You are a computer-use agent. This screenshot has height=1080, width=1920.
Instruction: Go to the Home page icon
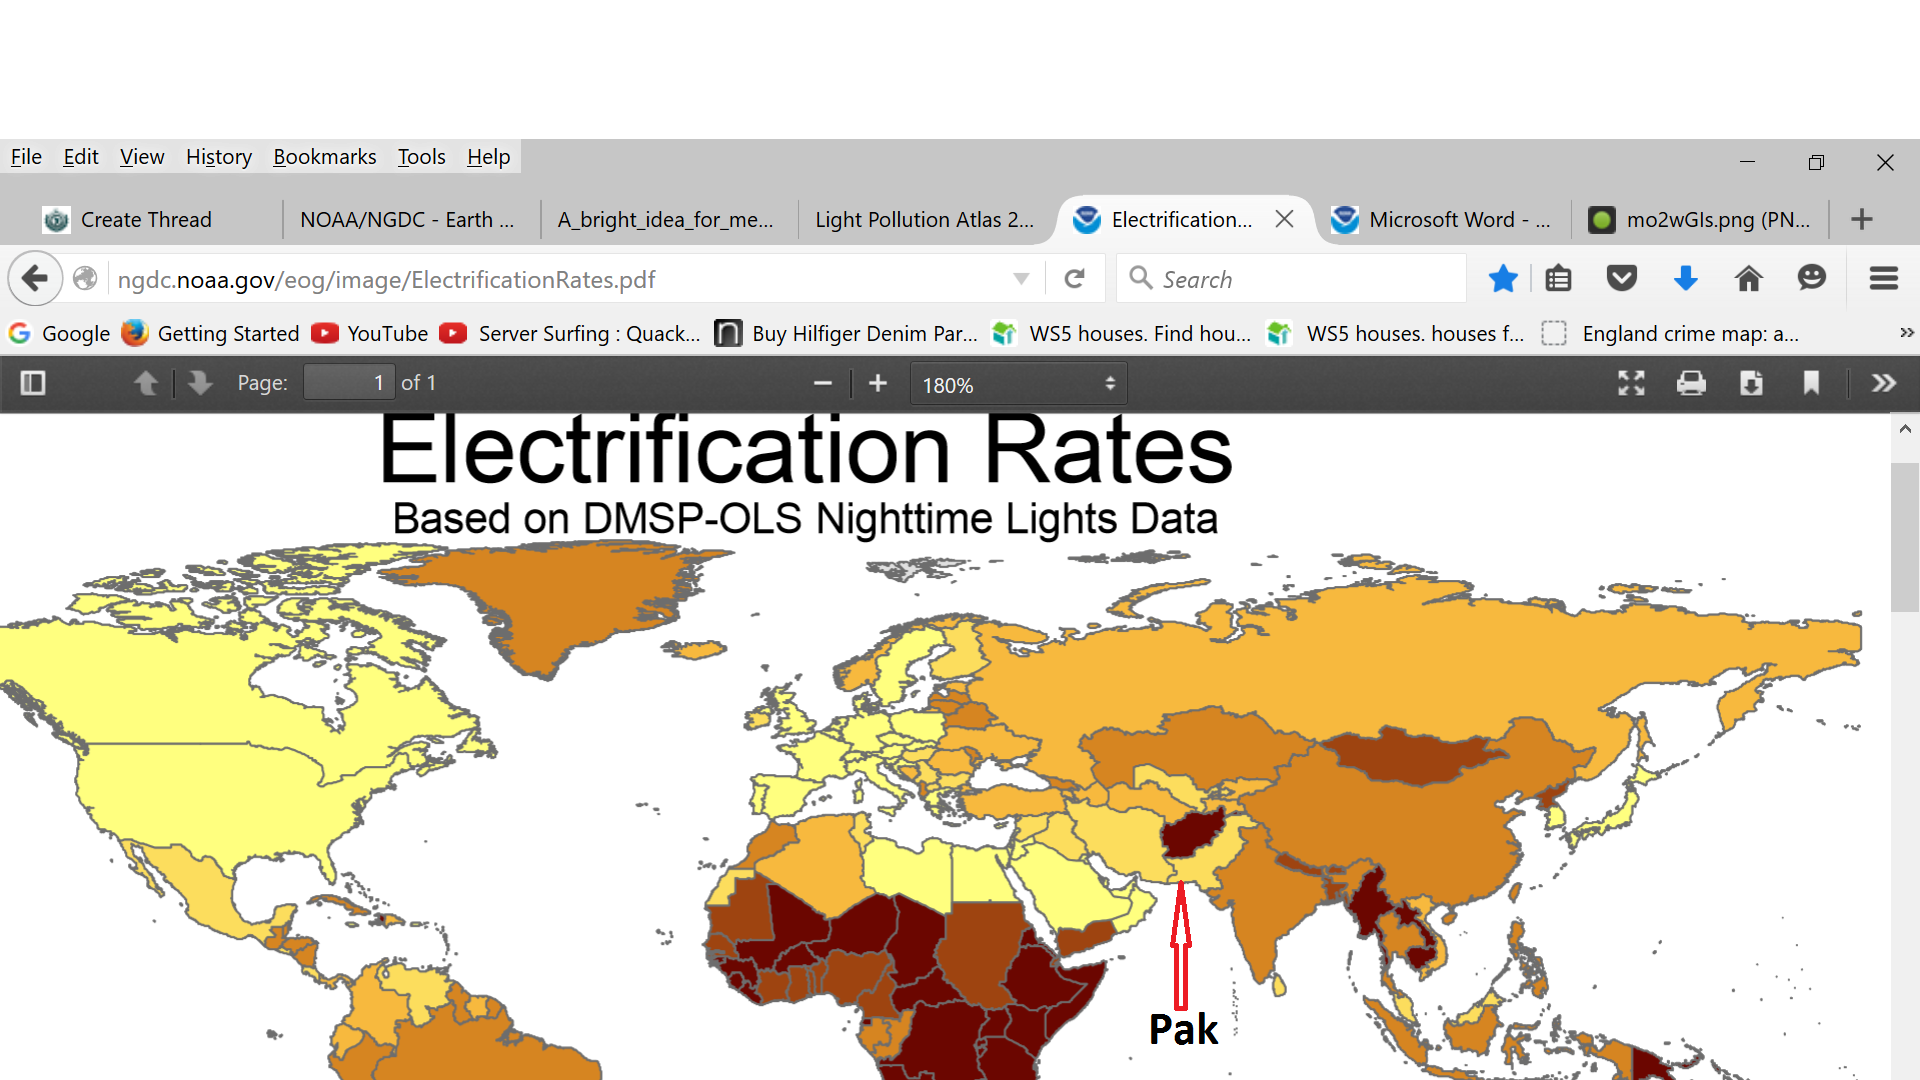[1749, 279]
